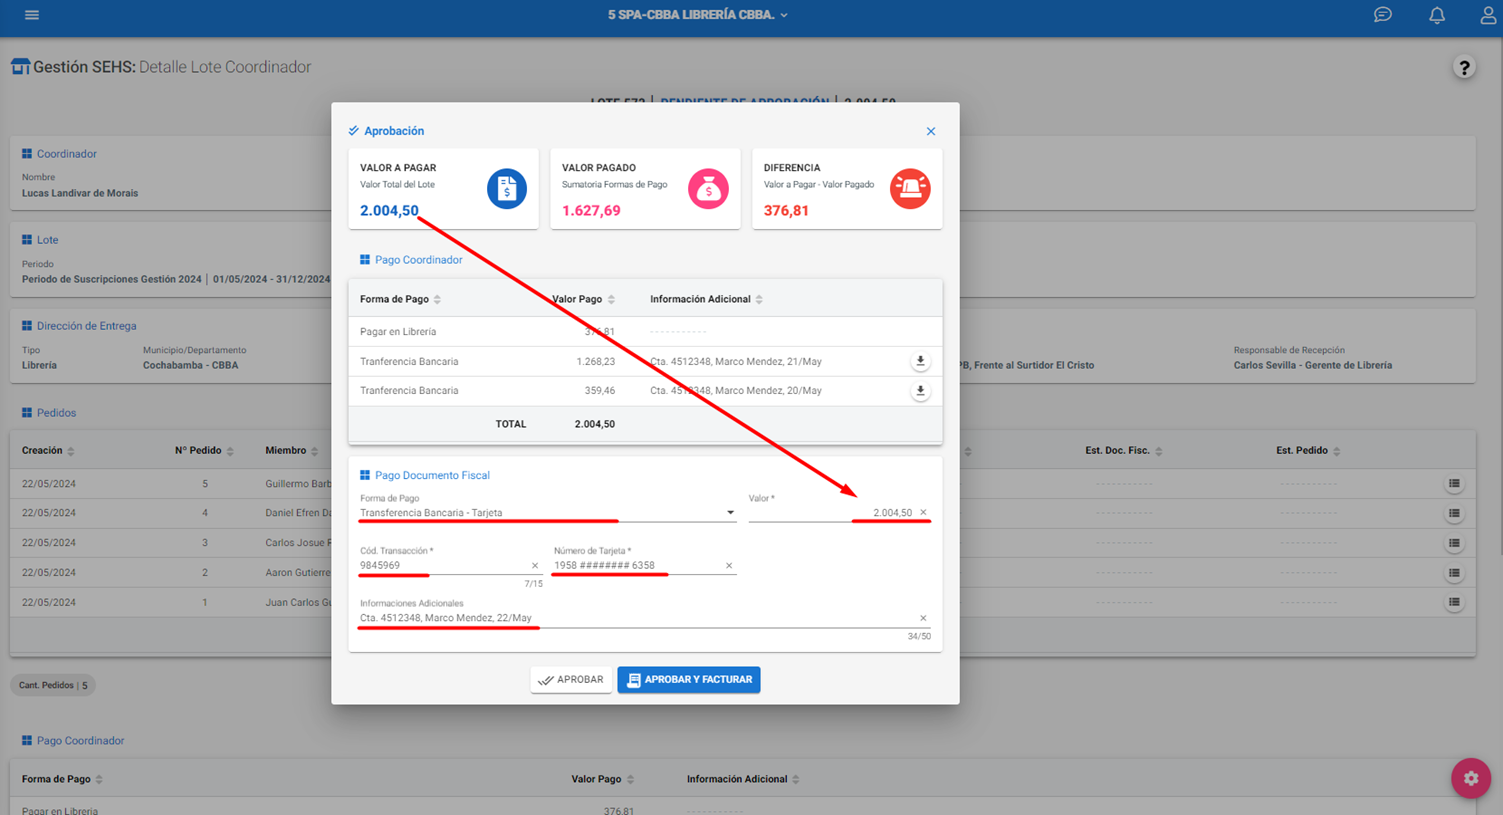Open the pink settings gear floating button

1471,778
